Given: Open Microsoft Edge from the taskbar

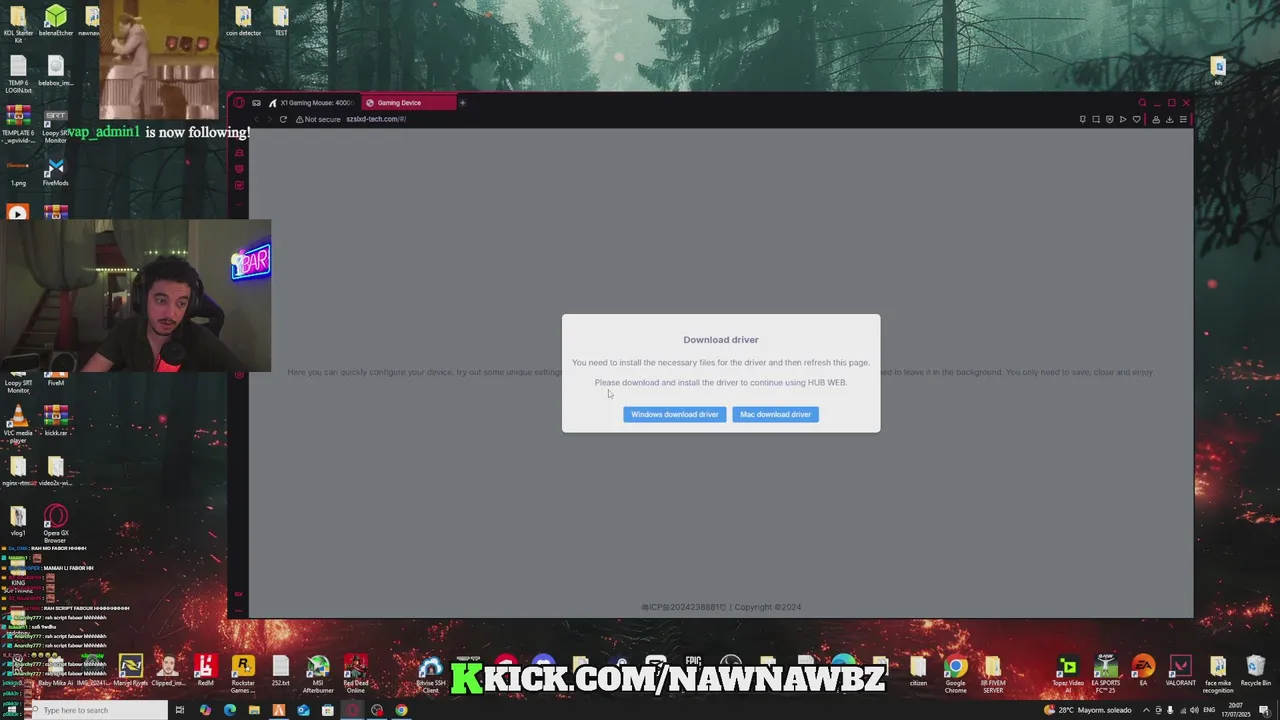Looking at the screenshot, I should [230, 710].
